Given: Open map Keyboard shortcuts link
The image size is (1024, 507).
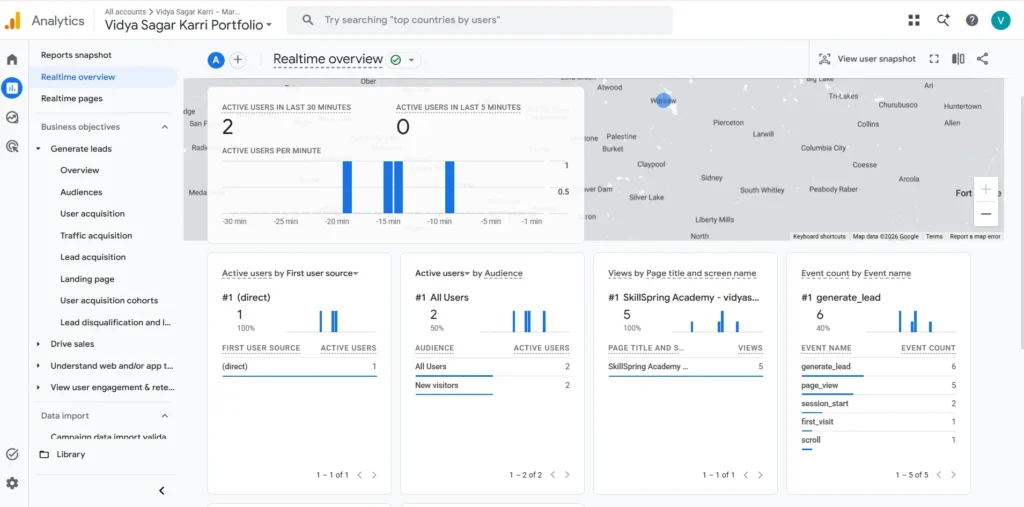Looking at the screenshot, I should 819,237.
